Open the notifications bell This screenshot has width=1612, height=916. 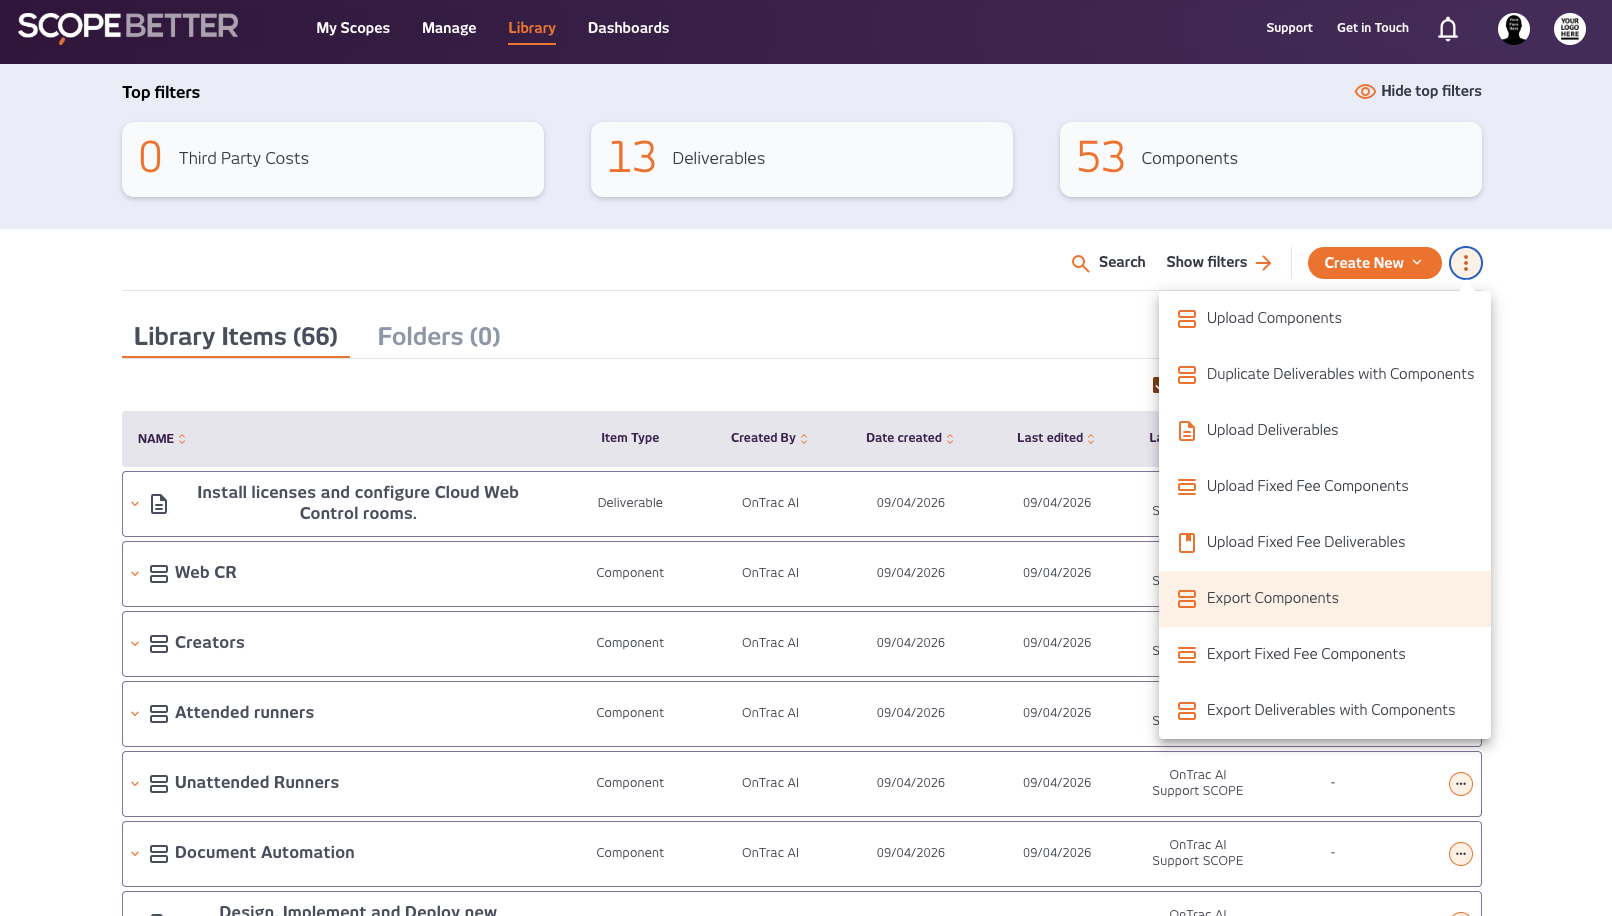[1447, 29]
